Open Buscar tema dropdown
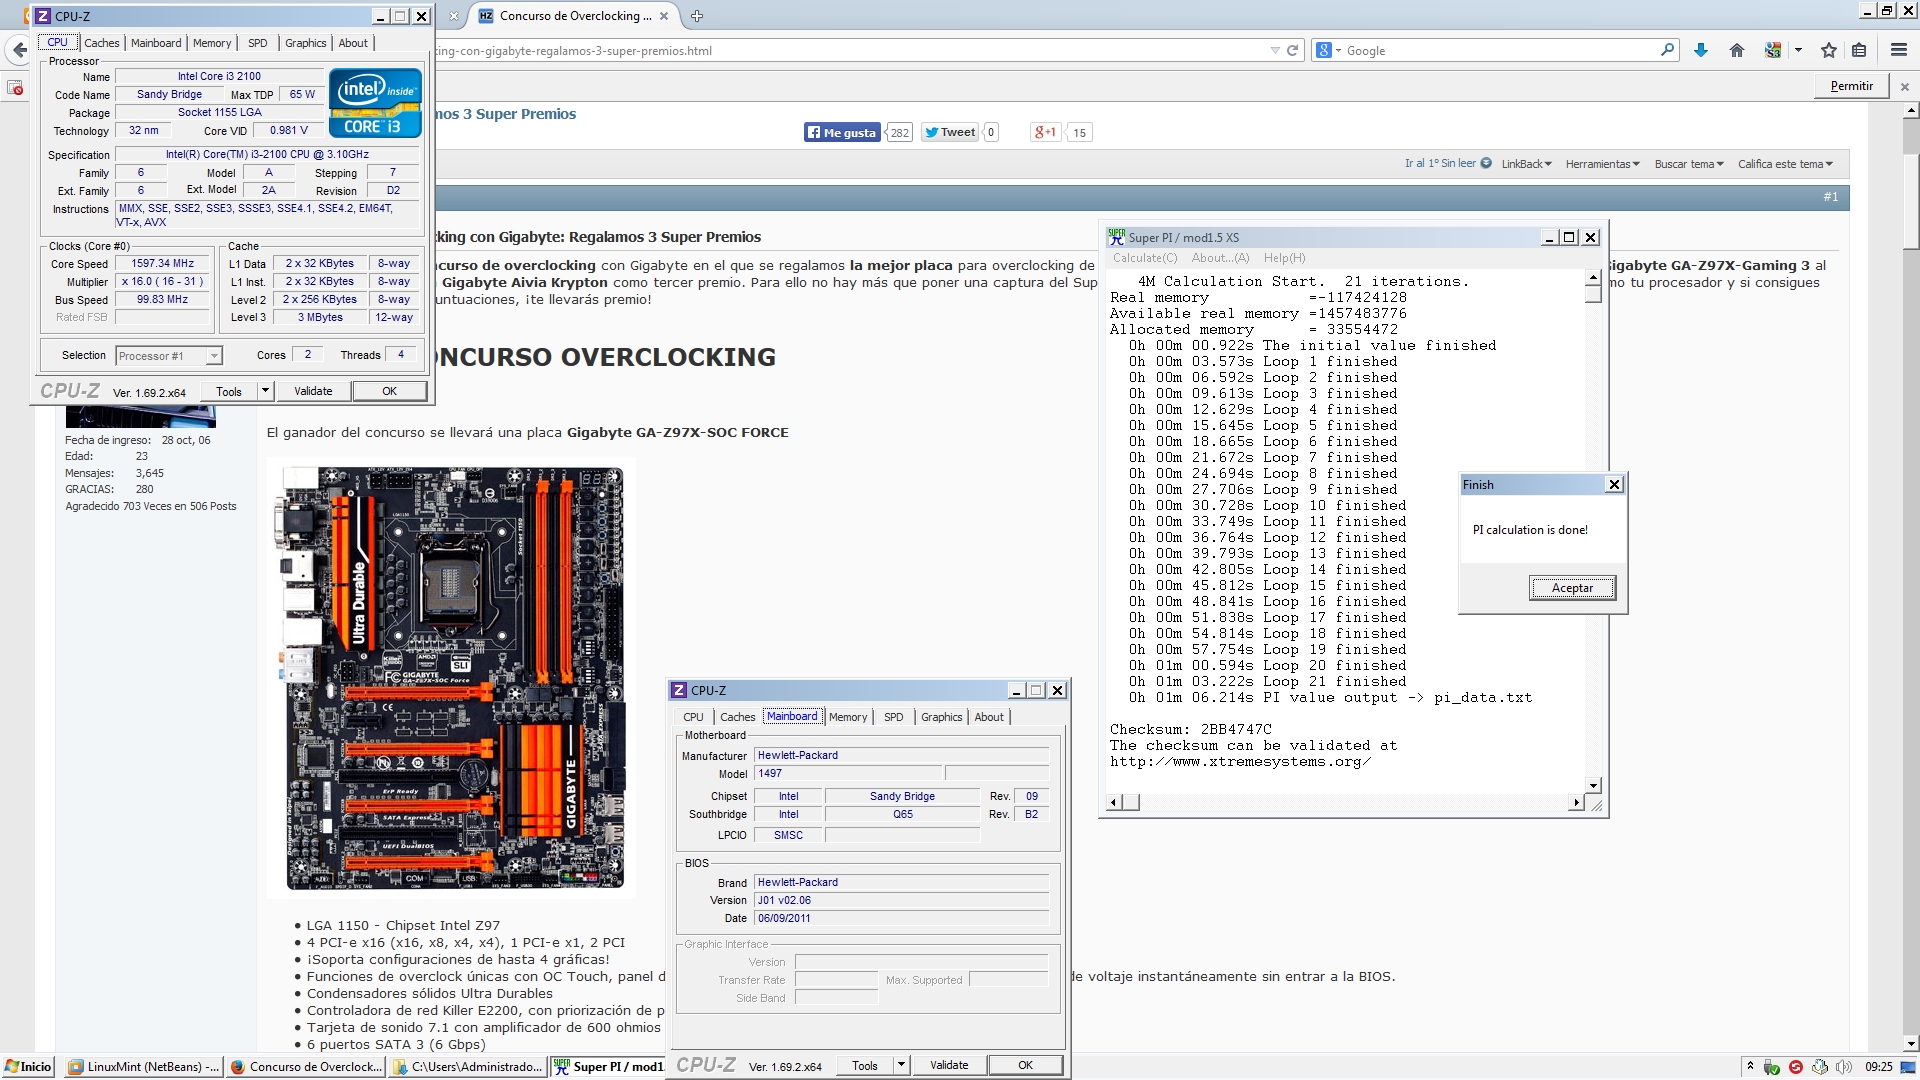 [1688, 164]
